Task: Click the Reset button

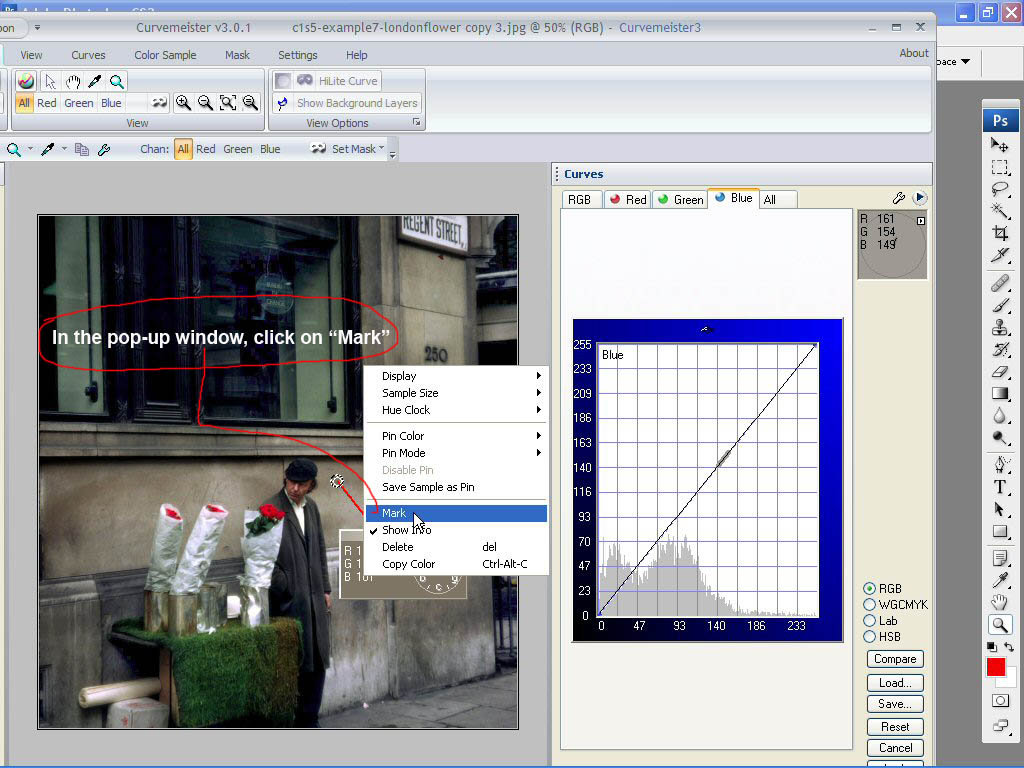Action: click(895, 727)
